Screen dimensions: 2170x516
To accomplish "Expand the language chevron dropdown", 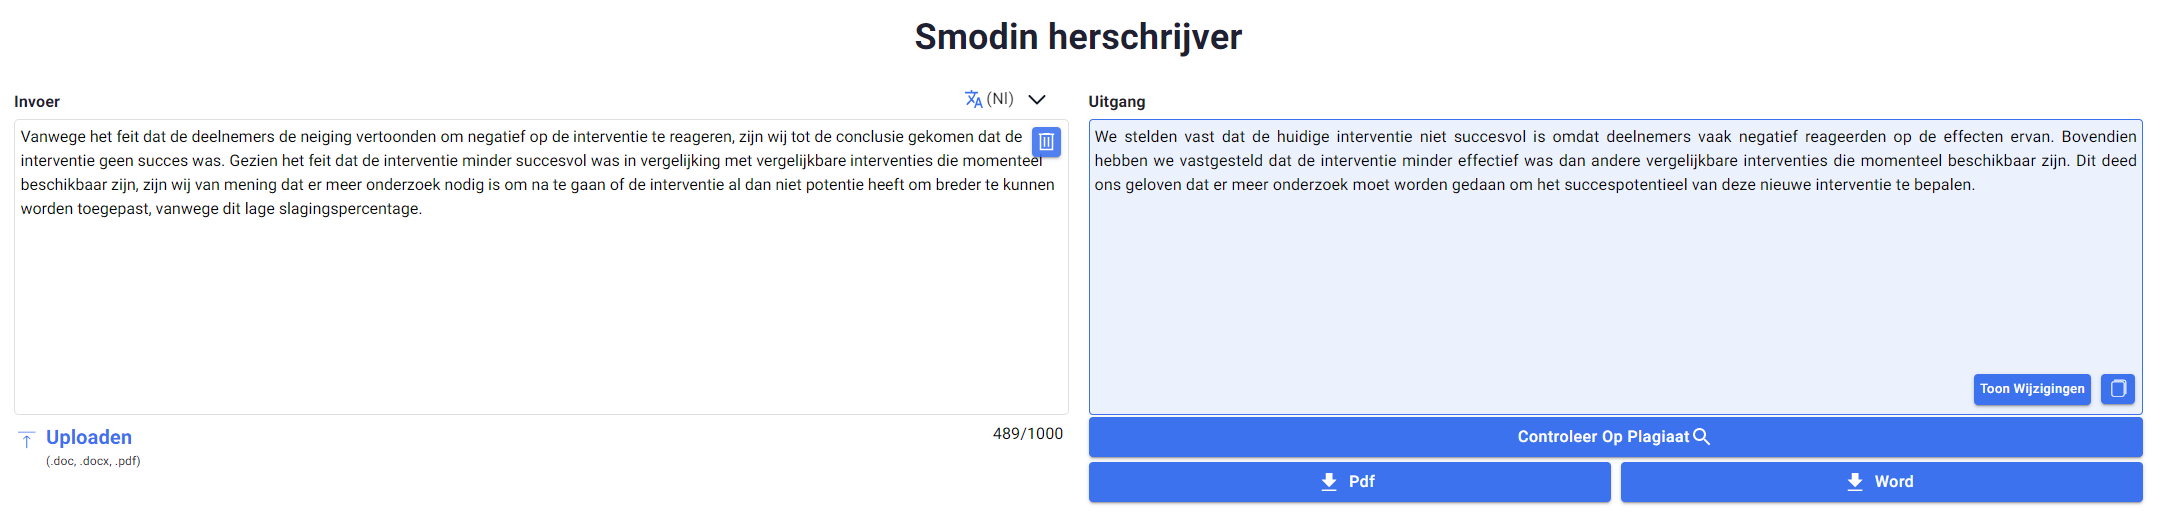I will pos(1037,99).
